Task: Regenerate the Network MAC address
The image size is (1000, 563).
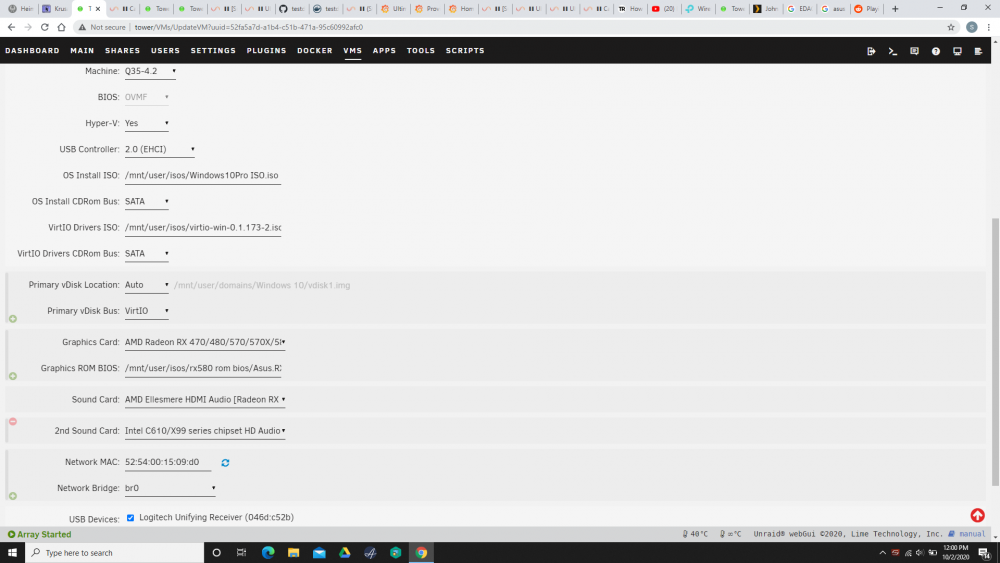Action: point(225,463)
